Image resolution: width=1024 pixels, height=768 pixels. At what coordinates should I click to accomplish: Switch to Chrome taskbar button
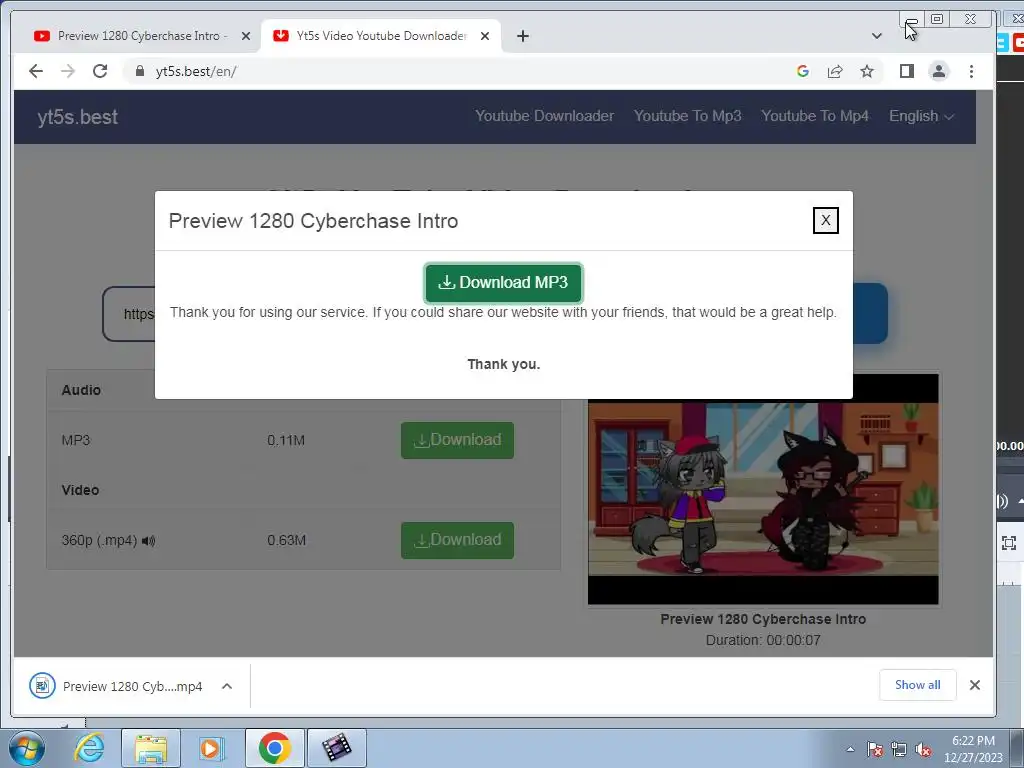coord(275,748)
